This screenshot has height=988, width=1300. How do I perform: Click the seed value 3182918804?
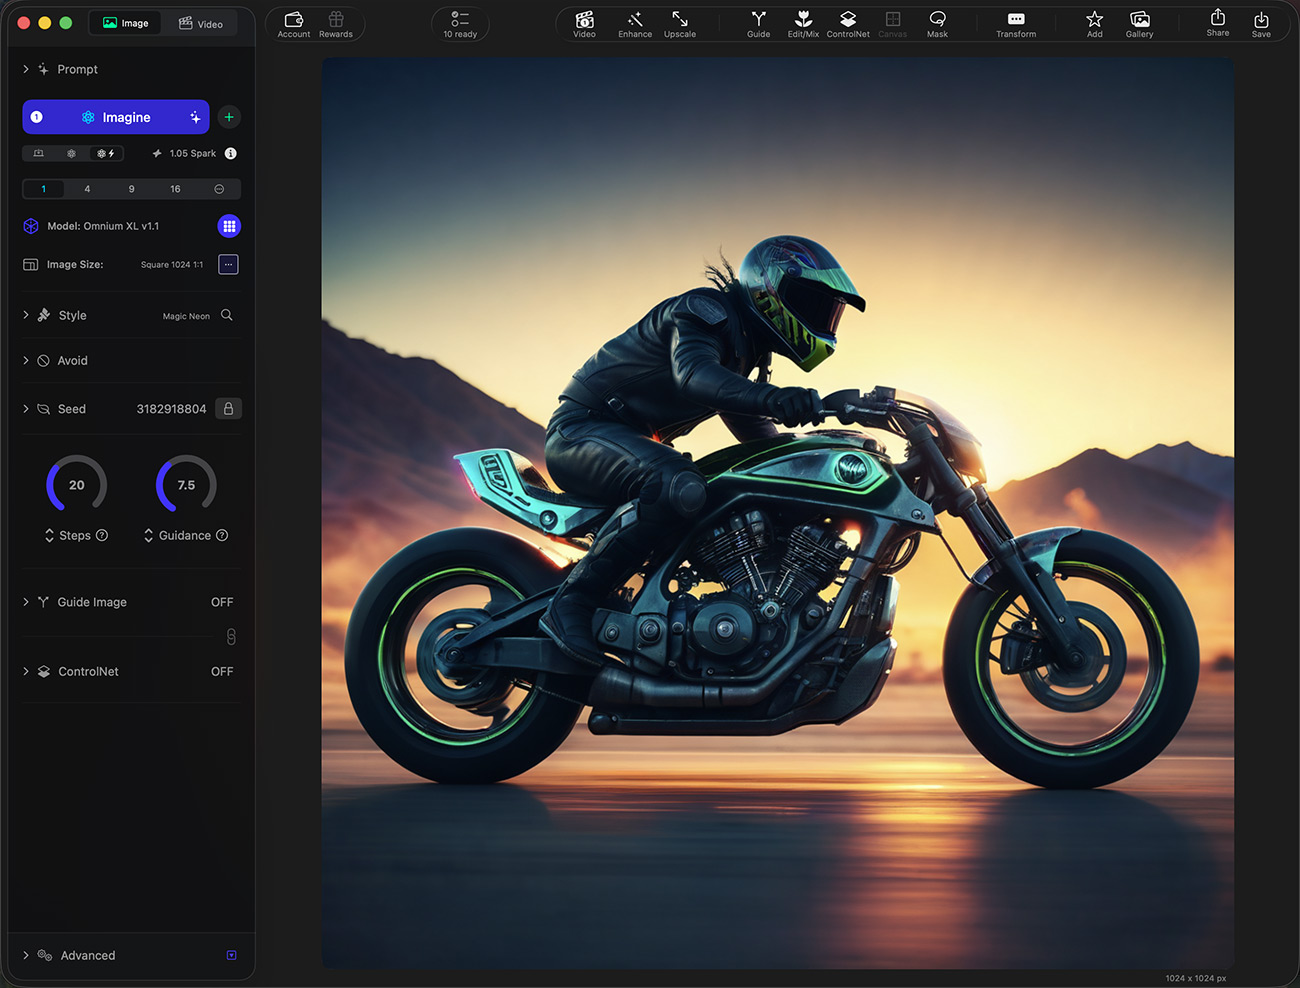click(171, 409)
